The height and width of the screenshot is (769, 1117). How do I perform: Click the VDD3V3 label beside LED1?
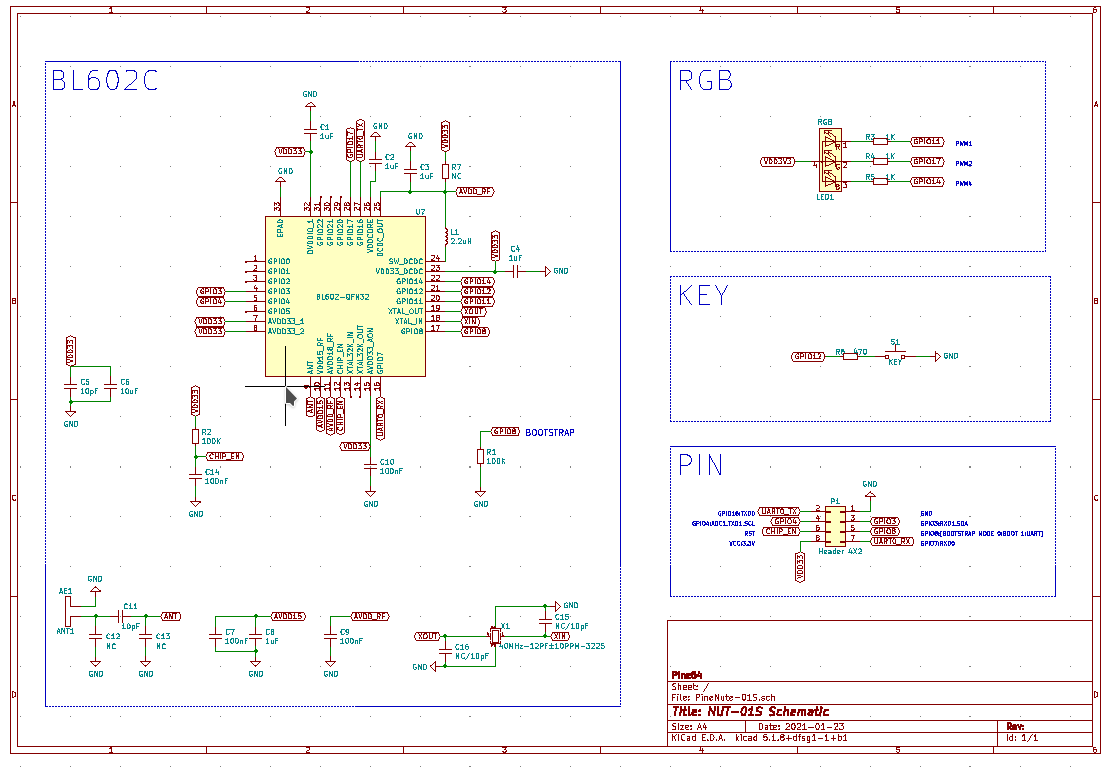pyautogui.click(x=778, y=162)
